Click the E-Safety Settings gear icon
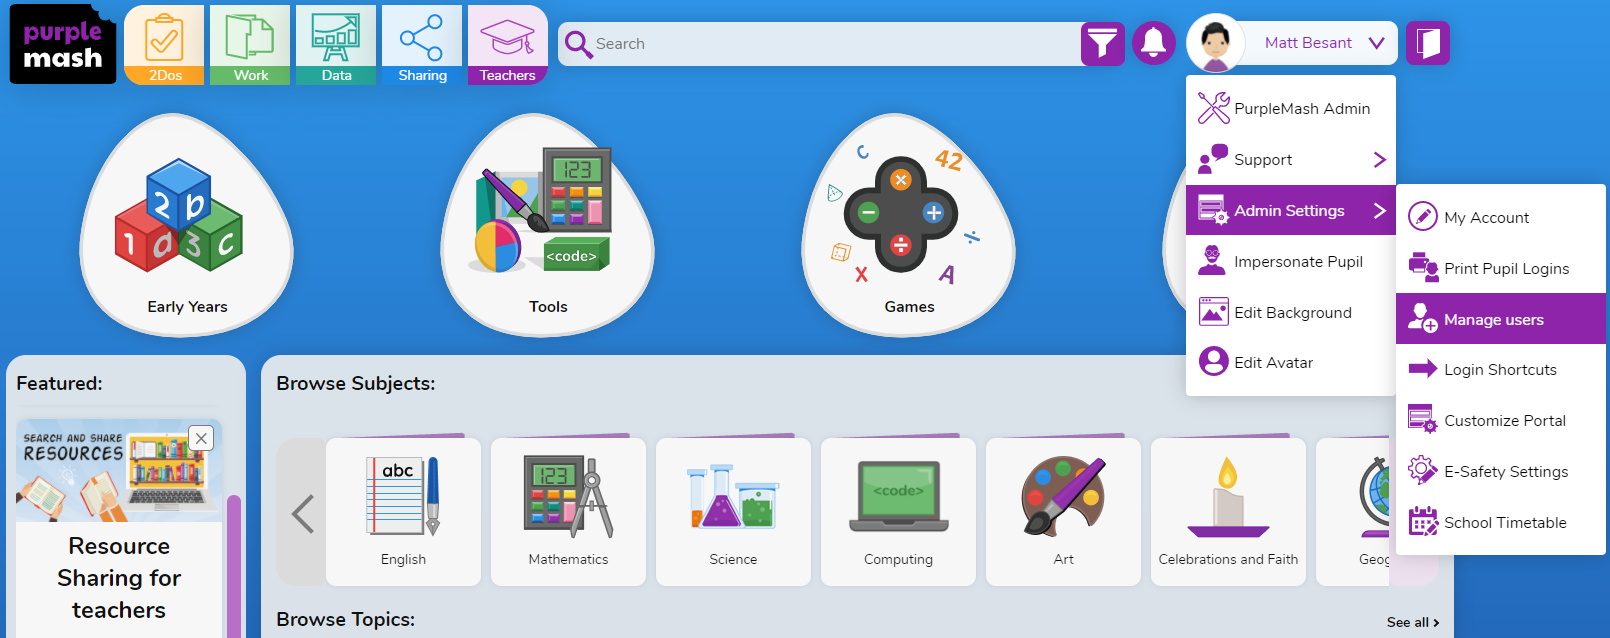This screenshot has width=1610, height=638. point(1422,470)
